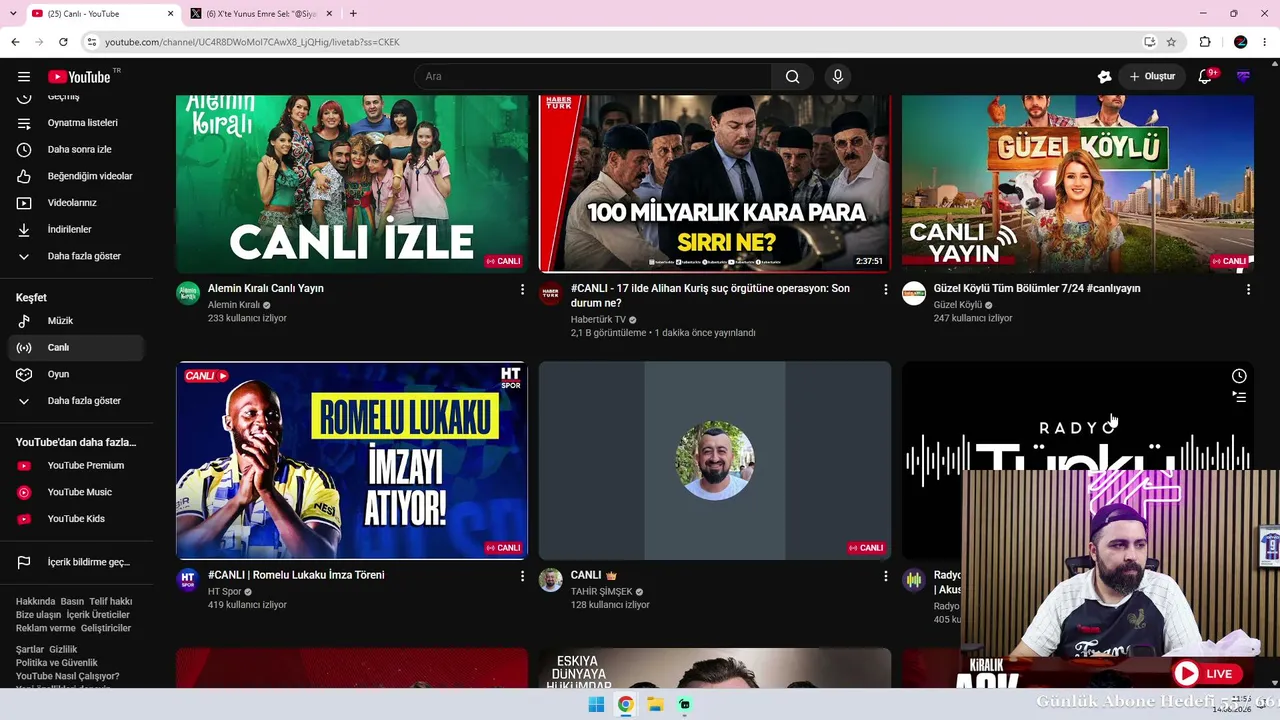Click TAHİR ŞİMŞEK channel name
The width and height of the screenshot is (1280, 720).
click(x=602, y=592)
